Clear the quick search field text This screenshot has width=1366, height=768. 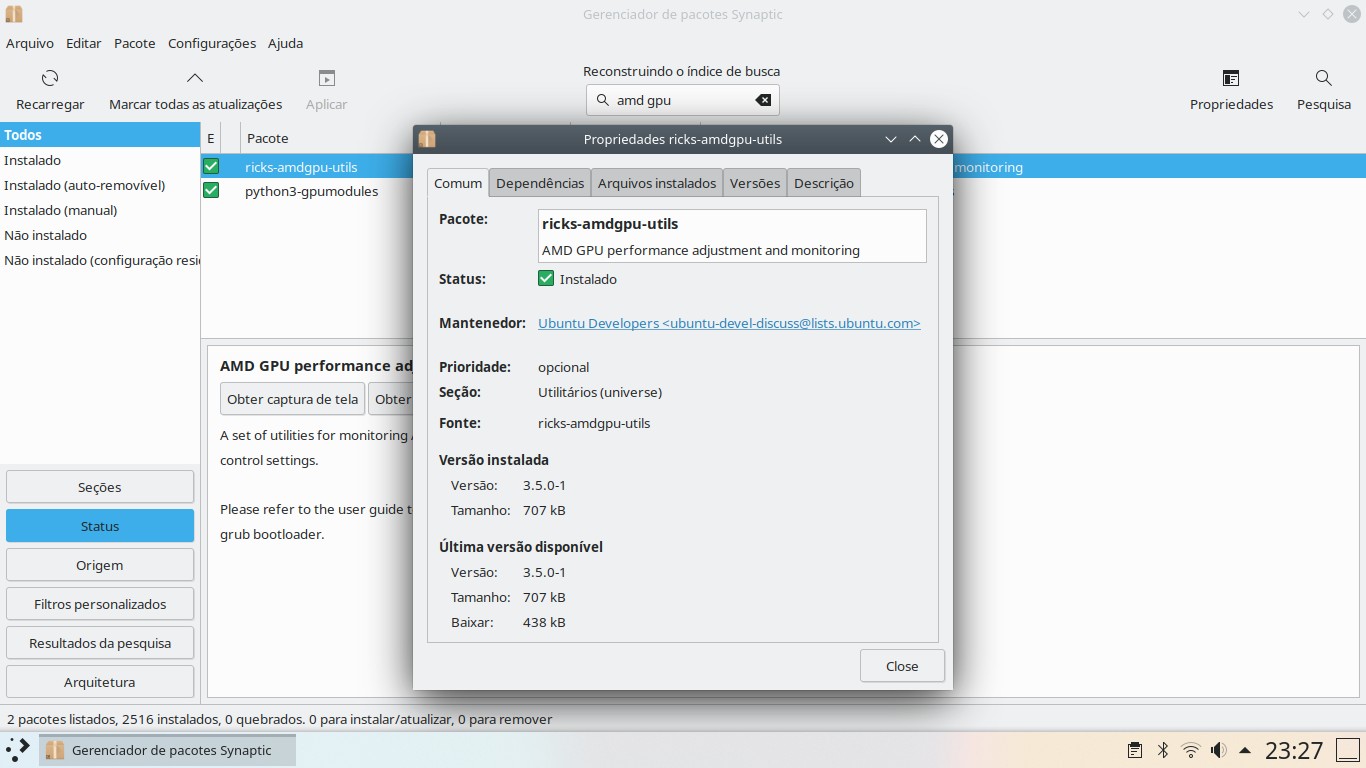pos(763,100)
